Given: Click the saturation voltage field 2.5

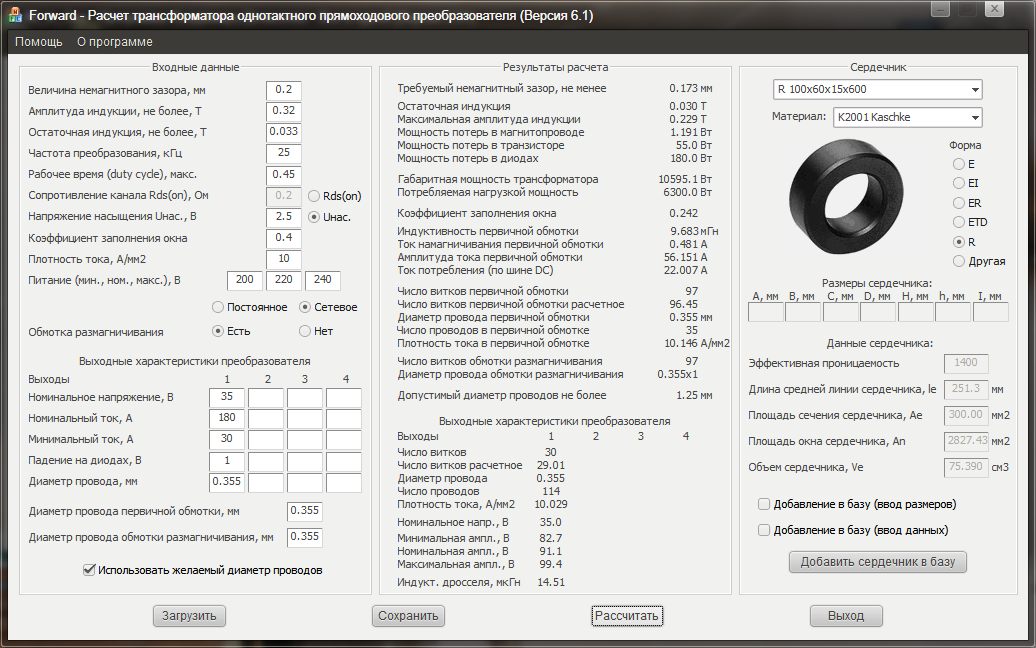Looking at the screenshot, I should coord(284,217).
